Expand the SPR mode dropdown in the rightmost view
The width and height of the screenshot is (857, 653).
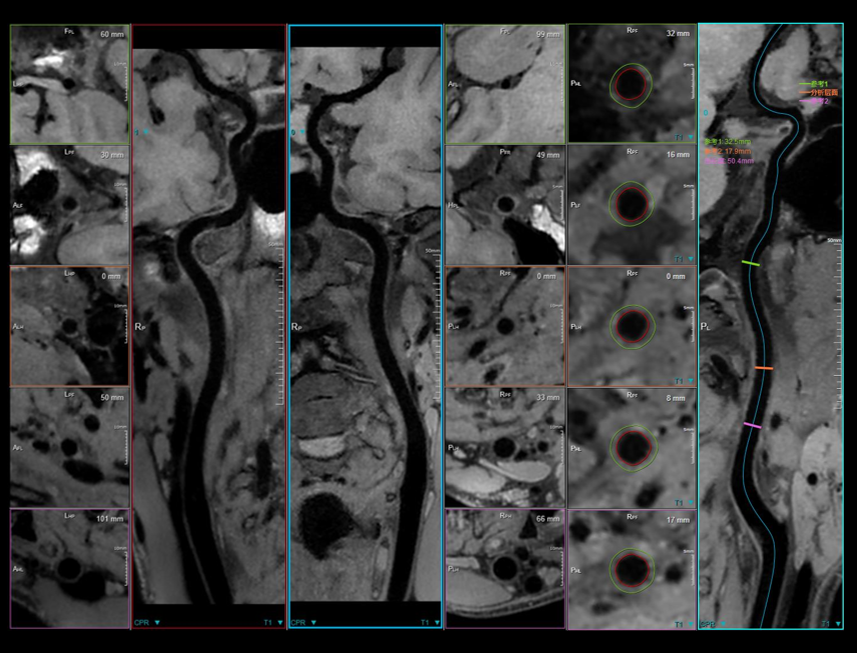pos(713,623)
